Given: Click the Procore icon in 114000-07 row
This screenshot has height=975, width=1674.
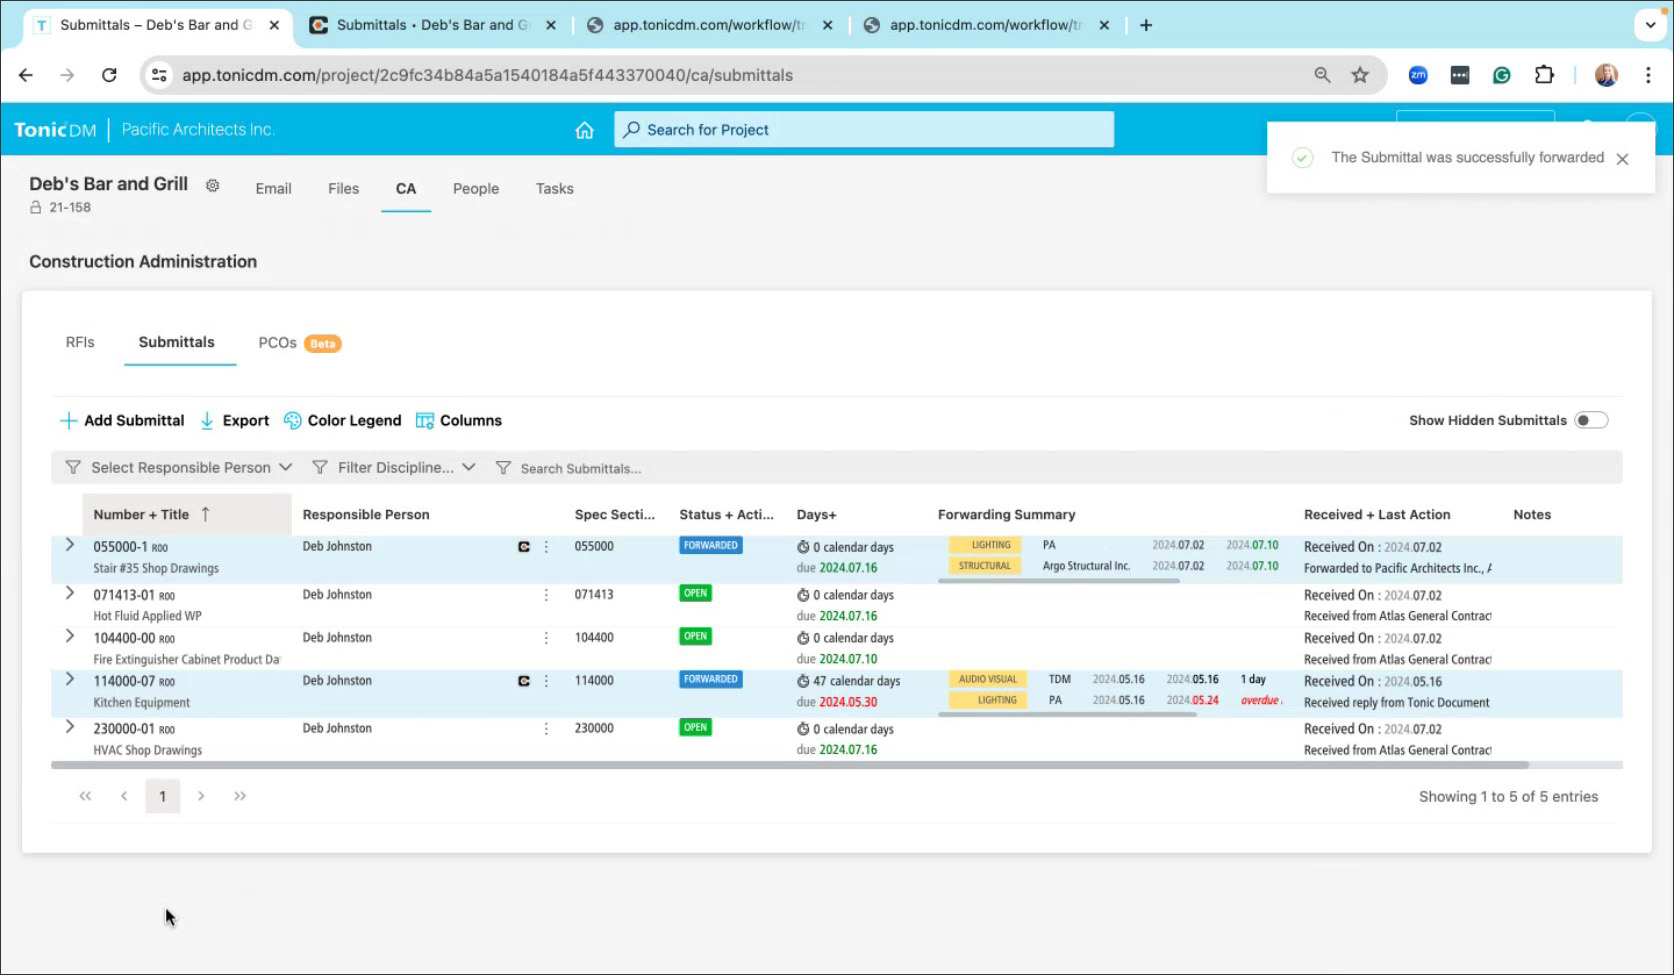Looking at the screenshot, I should (524, 681).
